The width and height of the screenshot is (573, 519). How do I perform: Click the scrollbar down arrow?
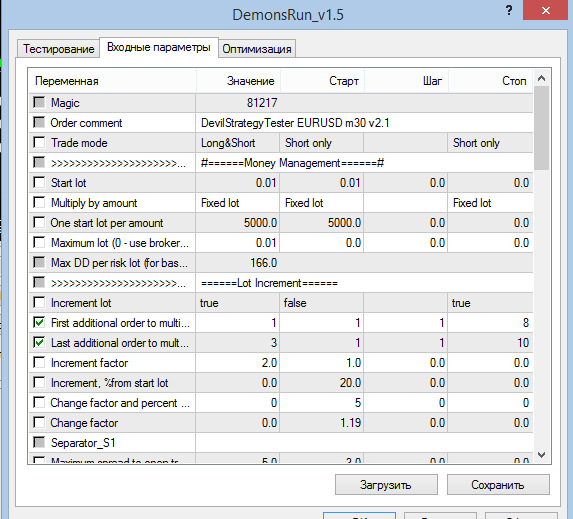pos(542,455)
